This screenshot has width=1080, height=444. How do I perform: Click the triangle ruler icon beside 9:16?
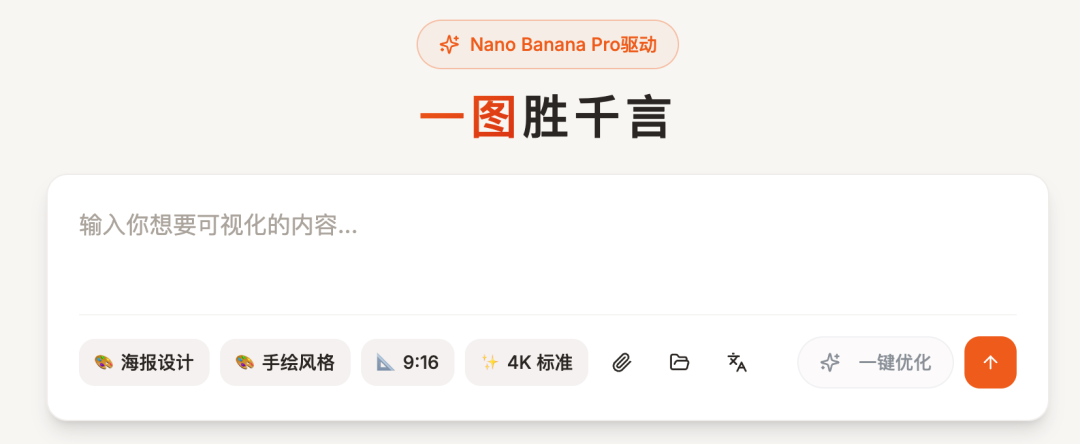click(x=386, y=362)
